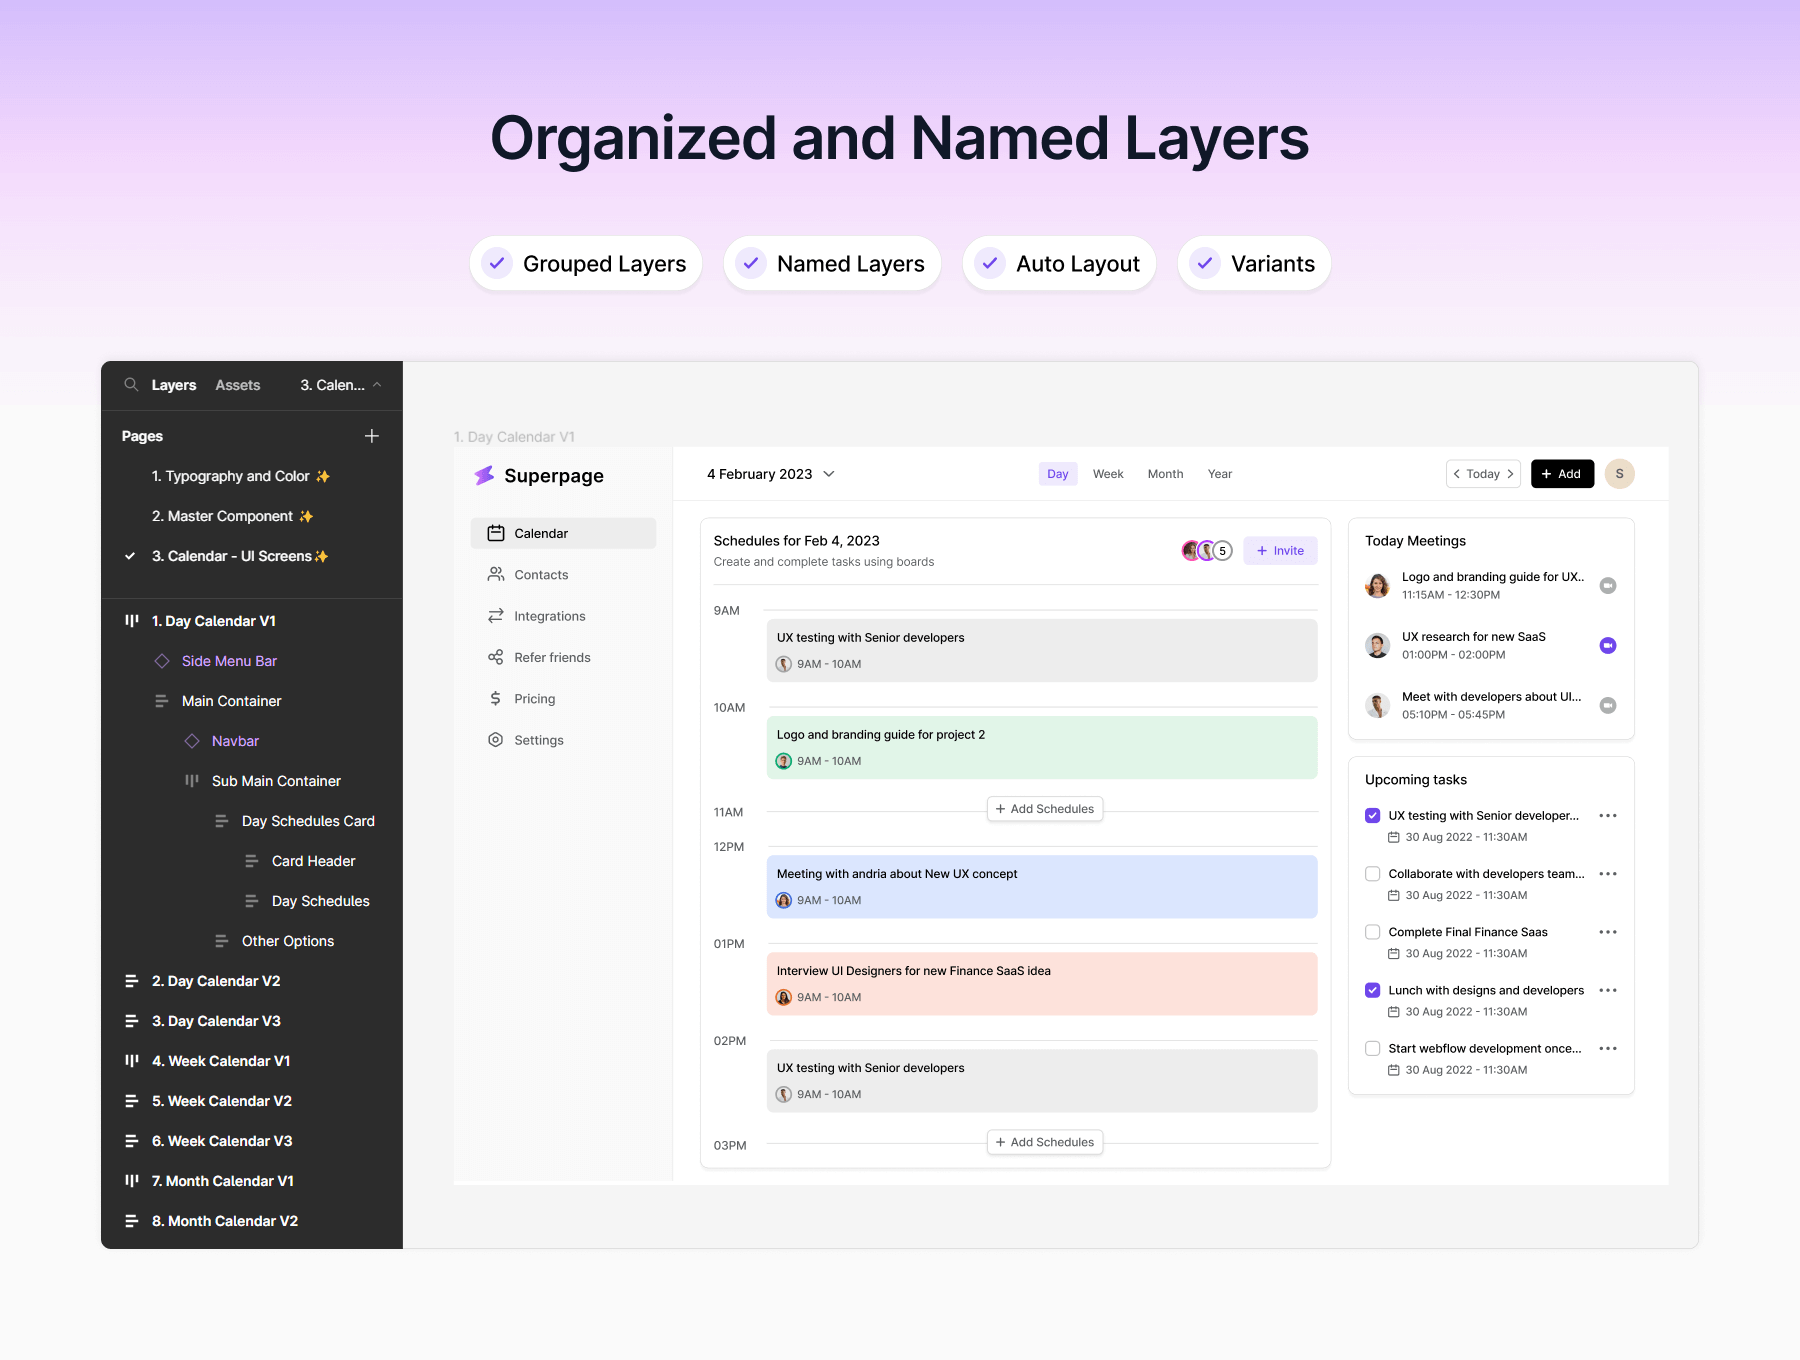Click the Invite button
1800x1360 pixels.
[1280, 551]
